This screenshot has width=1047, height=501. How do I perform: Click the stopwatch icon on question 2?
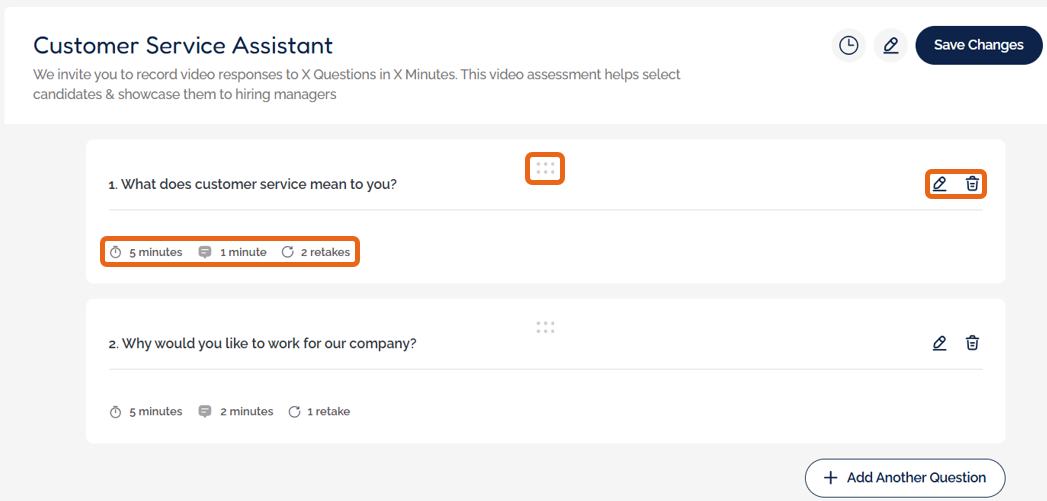[x=115, y=412]
